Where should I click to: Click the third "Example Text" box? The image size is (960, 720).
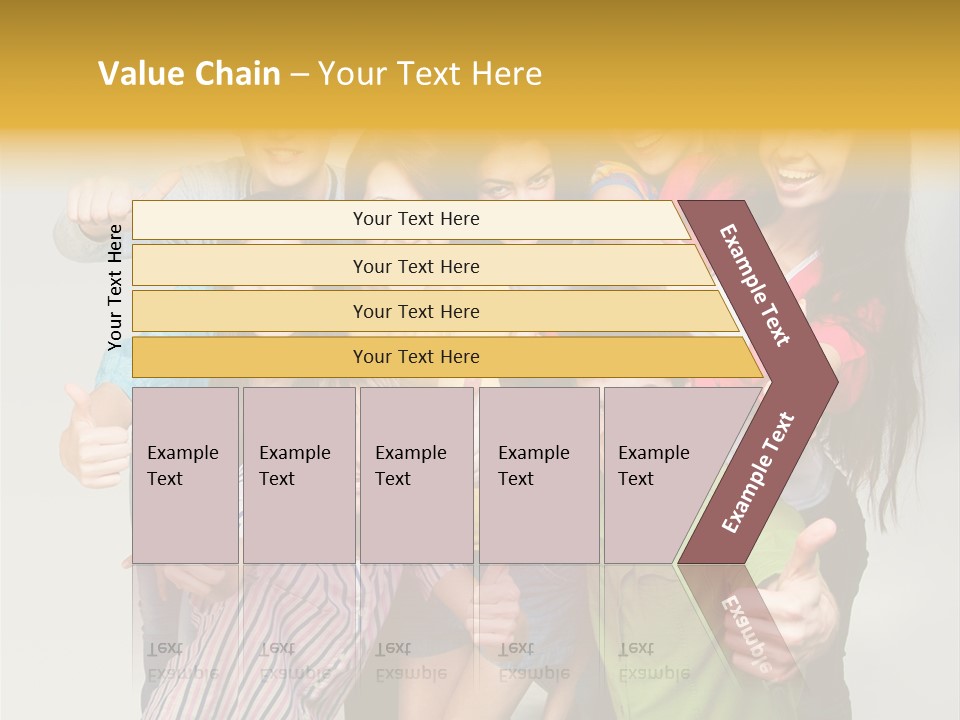point(416,475)
